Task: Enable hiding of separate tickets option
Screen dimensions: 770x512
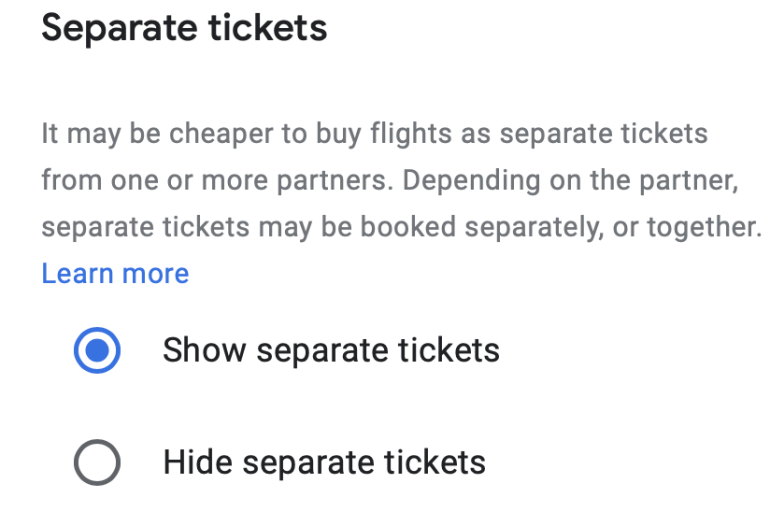Action: tap(97, 463)
